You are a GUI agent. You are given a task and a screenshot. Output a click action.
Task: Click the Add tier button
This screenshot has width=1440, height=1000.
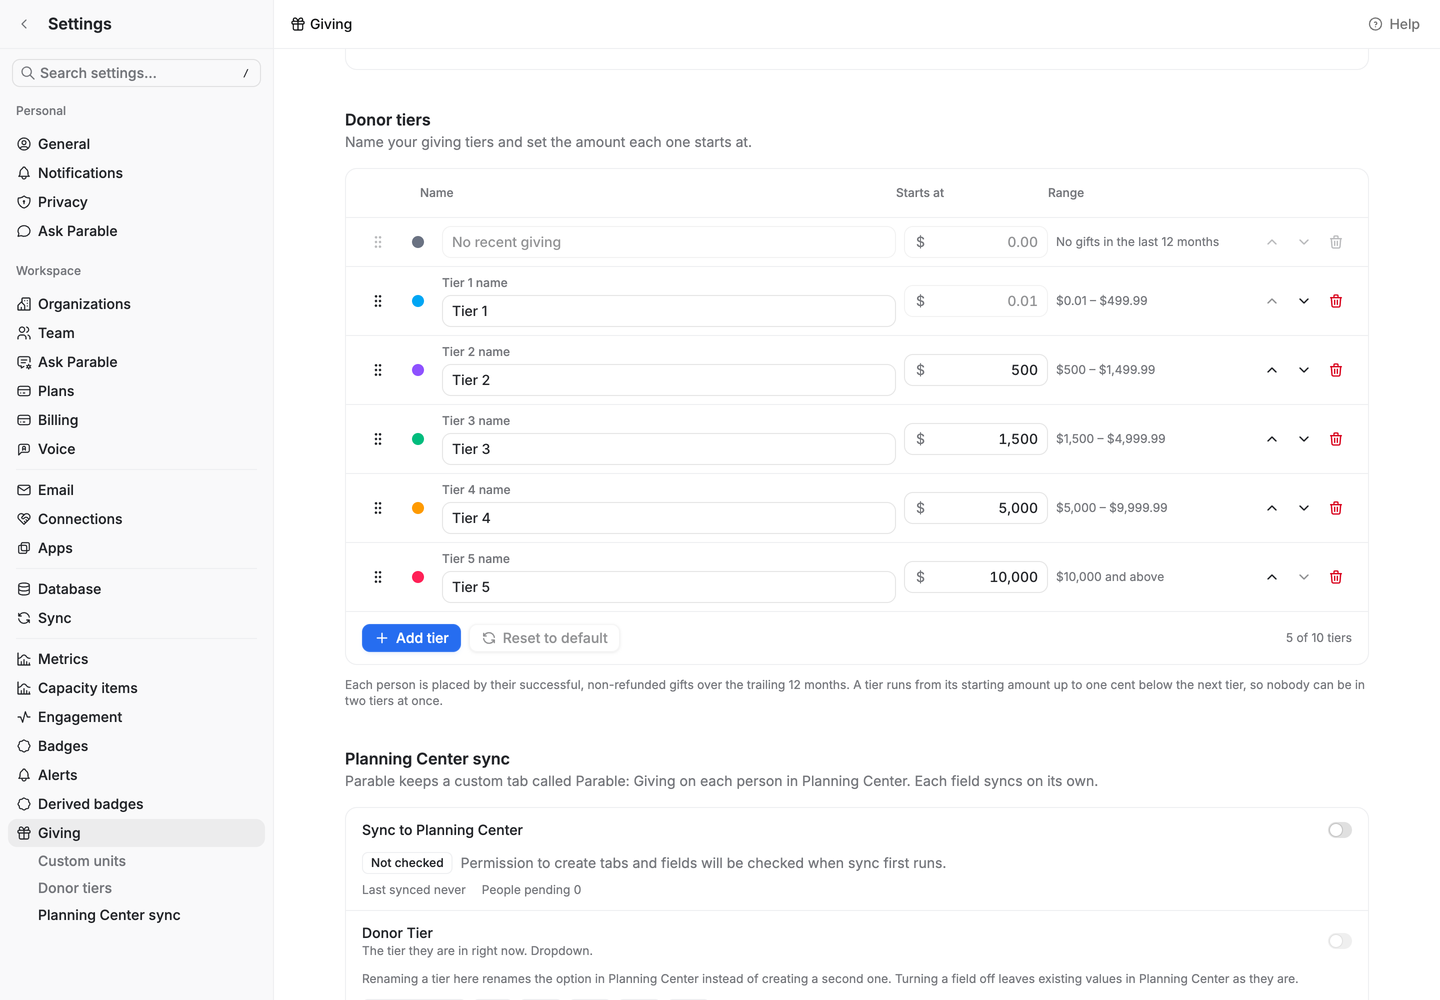tap(411, 638)
